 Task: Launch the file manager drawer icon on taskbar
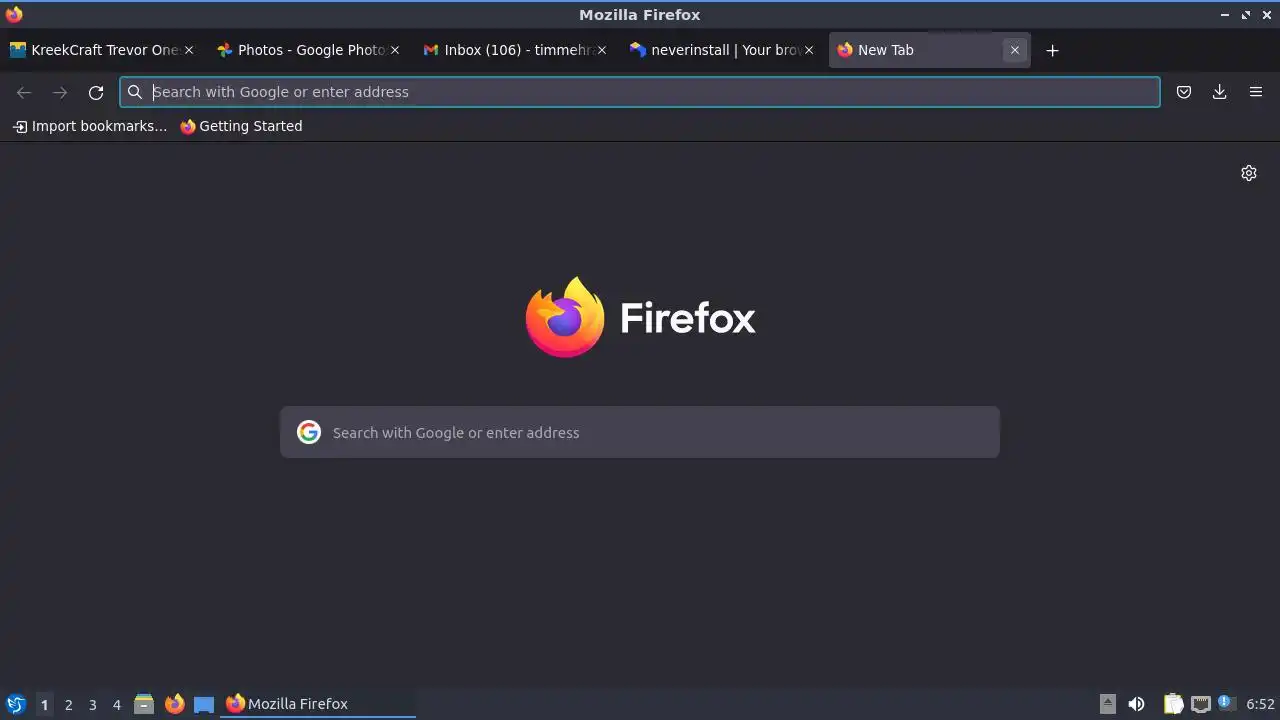pyautogui.click(x=144, y=704)
